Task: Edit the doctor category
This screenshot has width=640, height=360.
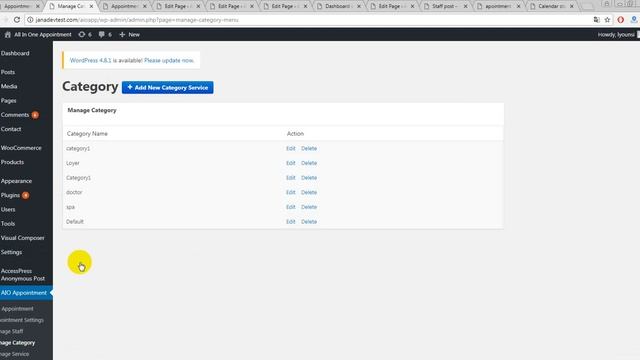Action: [x=291, y=192]
